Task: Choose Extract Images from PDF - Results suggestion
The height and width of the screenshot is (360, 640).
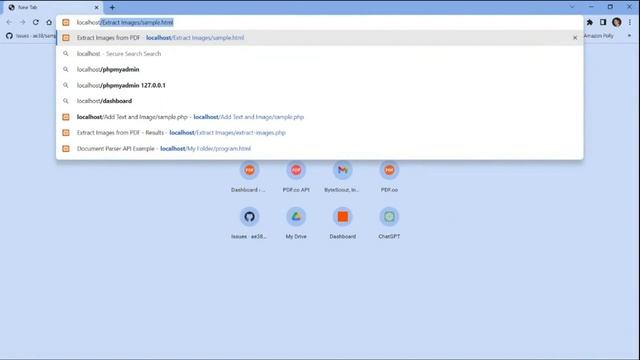Action: coord(320,133)
